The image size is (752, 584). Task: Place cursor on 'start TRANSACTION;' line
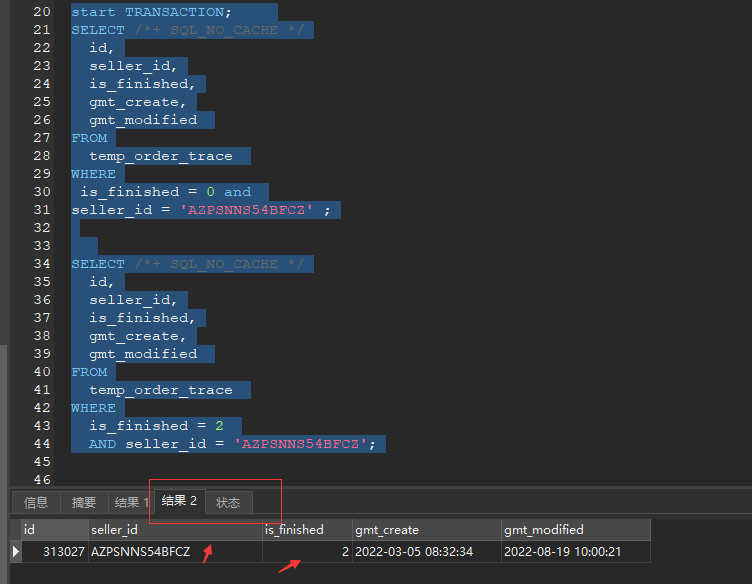pyautogui.click(x=150, y=12)
